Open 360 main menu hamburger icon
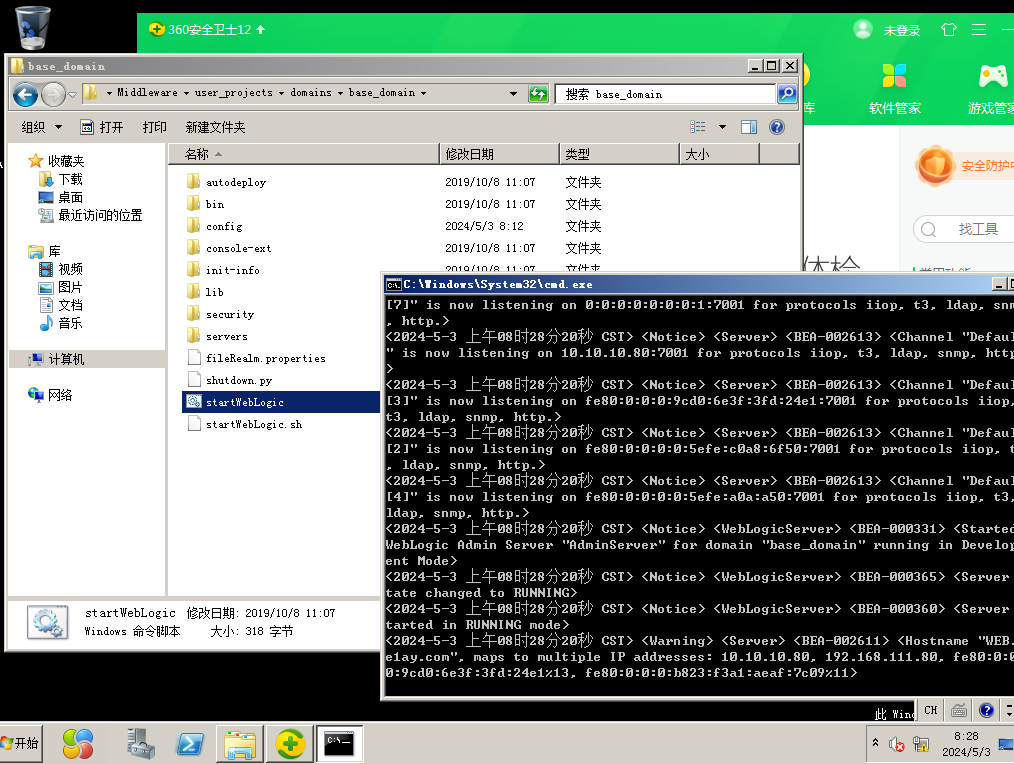Image resolution: width=1014 pixels, height=764 pixels. (978, 30)
